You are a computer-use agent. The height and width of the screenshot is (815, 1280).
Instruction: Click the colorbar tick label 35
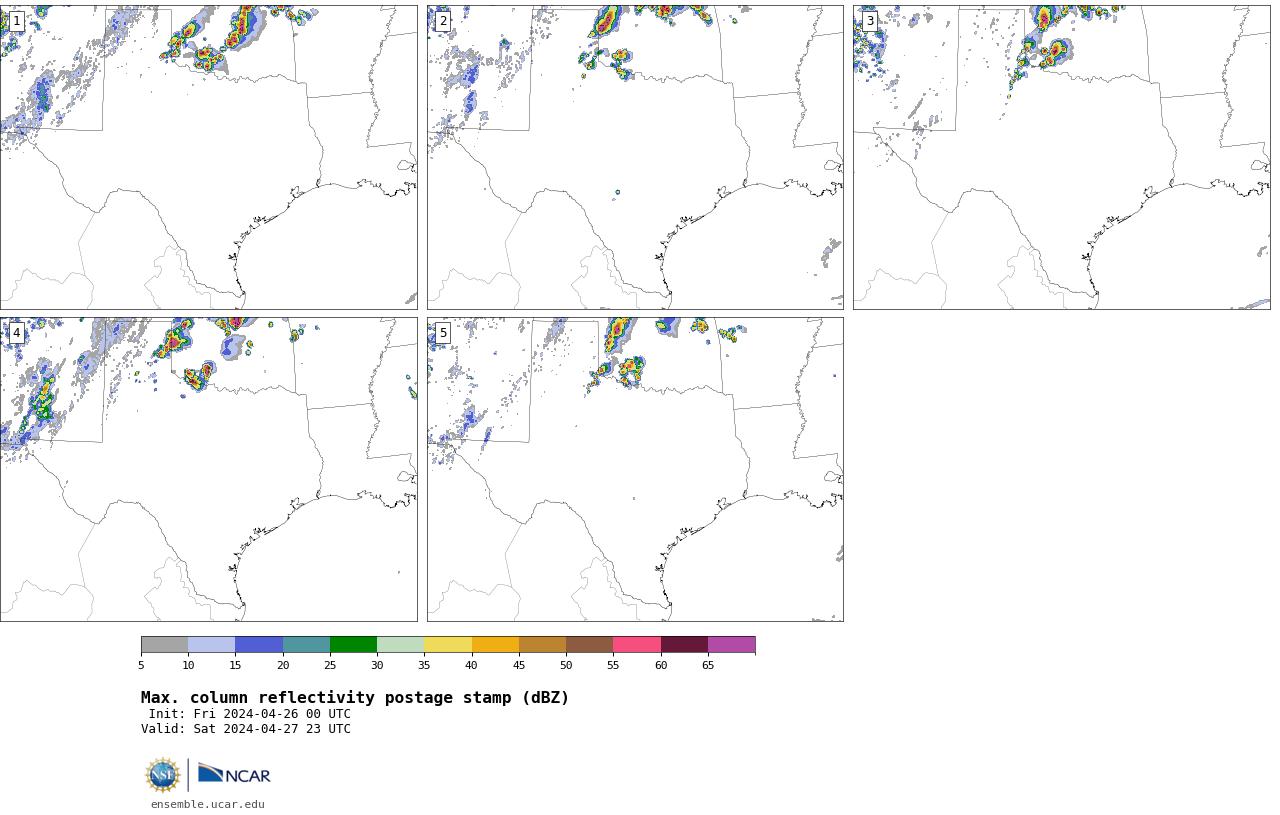pyautogui.click(x=424, y=665)
